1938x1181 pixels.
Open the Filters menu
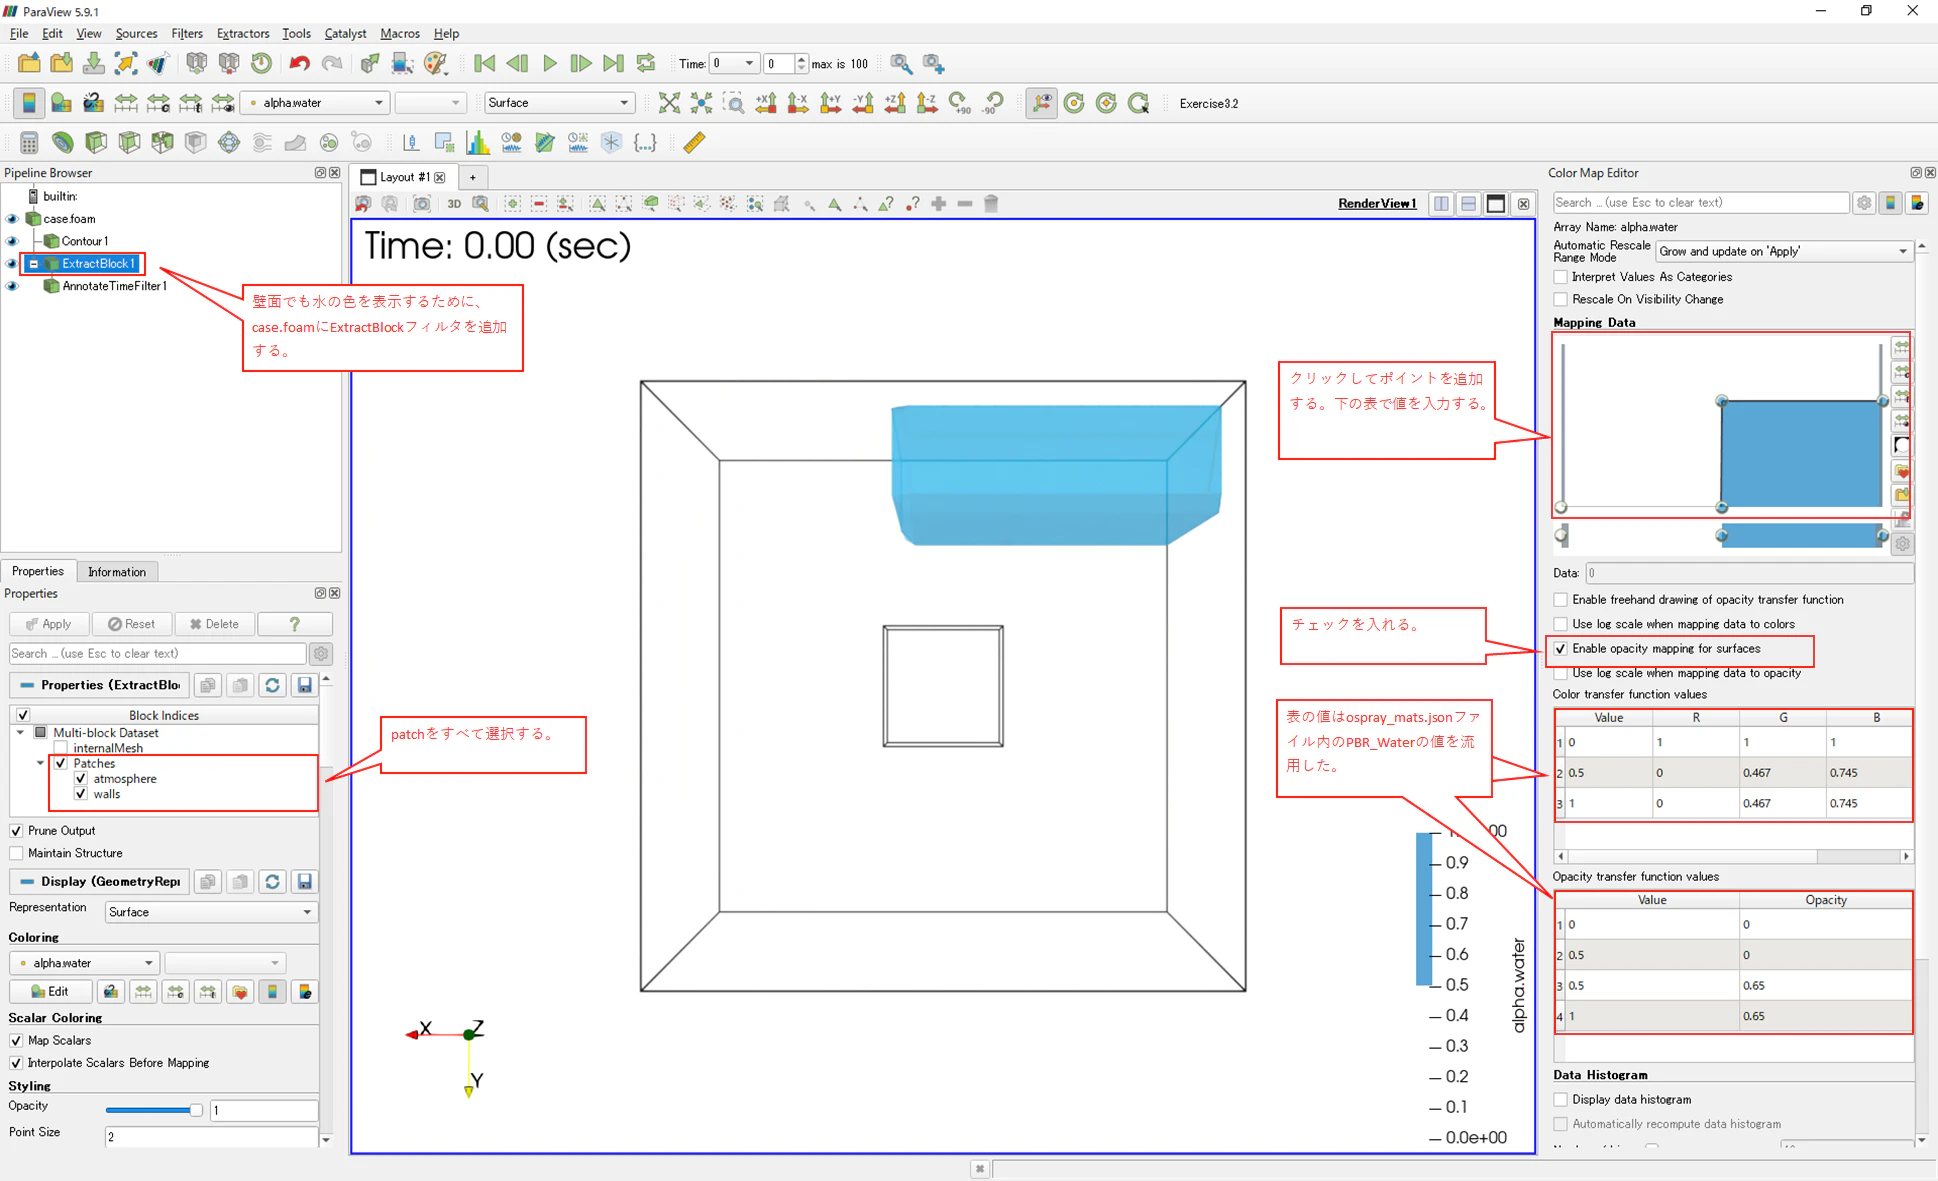(x=187, y=34)
